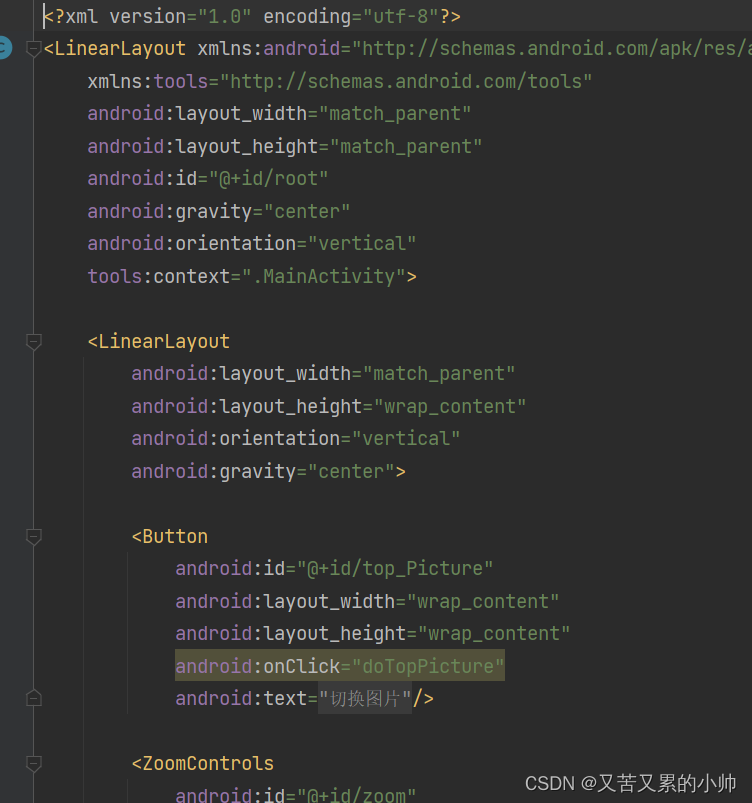Click tools:context ".MainActivity" value

(x=324, y=277)
